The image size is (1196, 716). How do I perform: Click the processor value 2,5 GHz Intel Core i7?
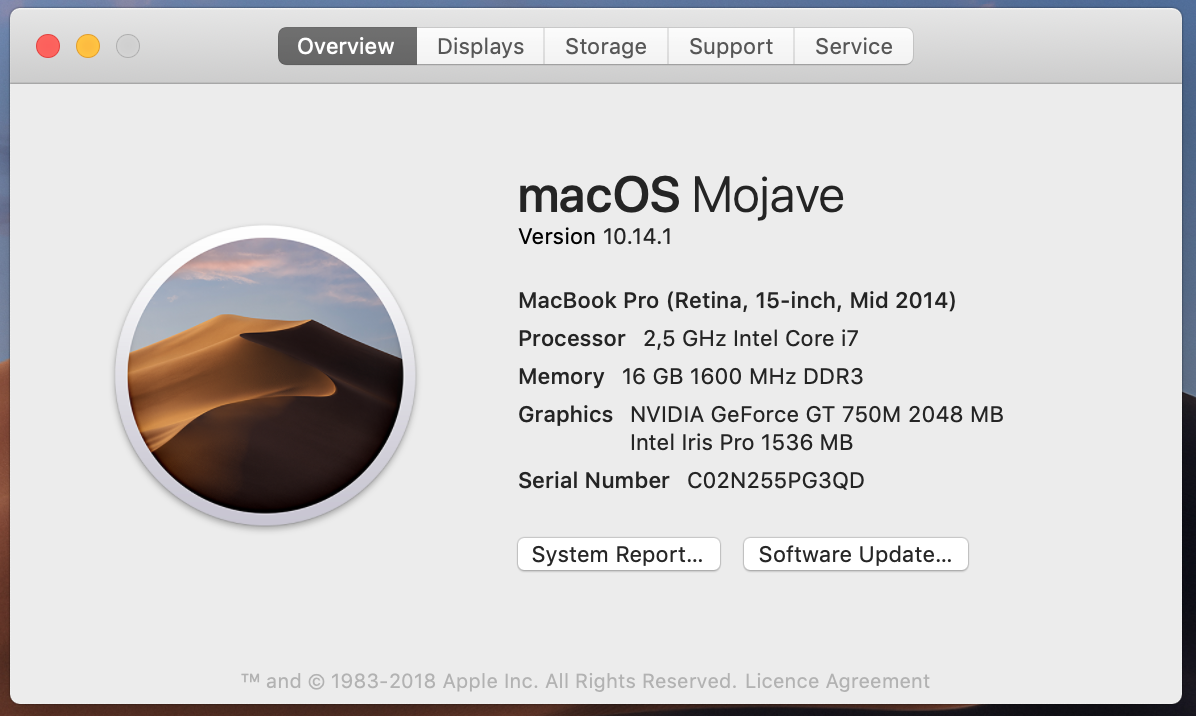pos(751,339)
